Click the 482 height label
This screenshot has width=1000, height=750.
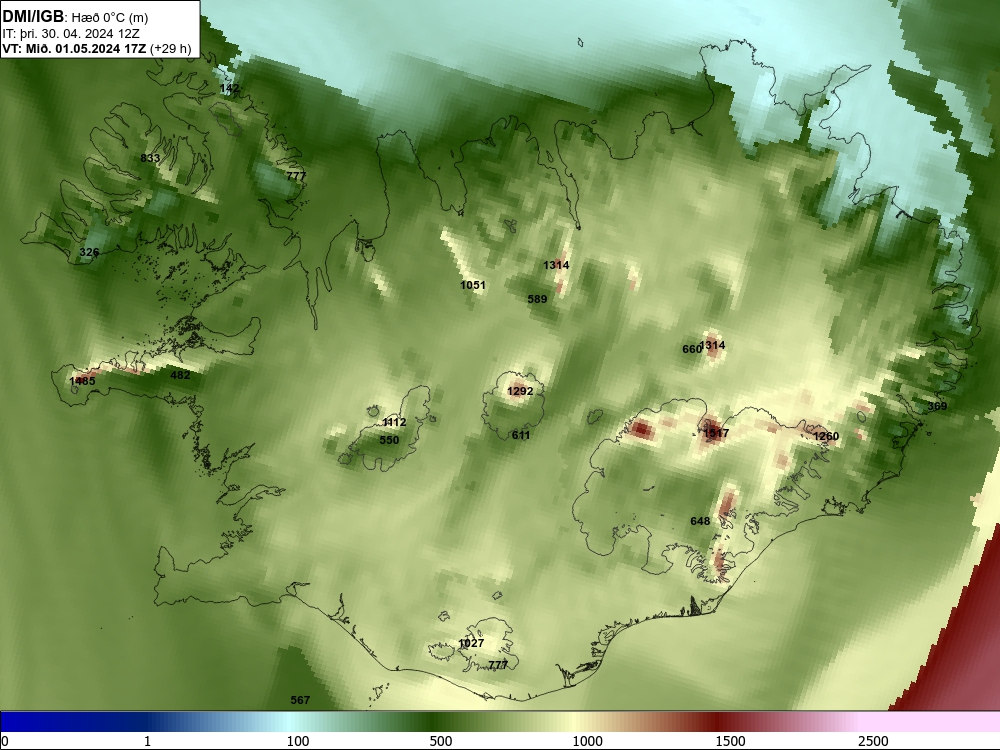click(180, 375)
